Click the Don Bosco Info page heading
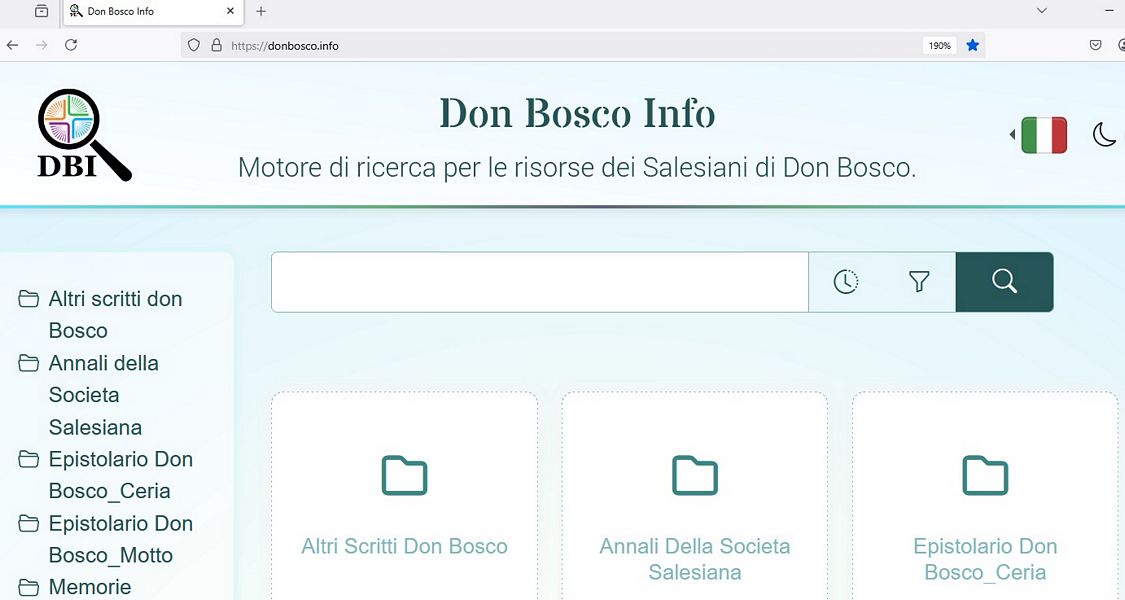The image size is (1125, 600). pos(578,114)
